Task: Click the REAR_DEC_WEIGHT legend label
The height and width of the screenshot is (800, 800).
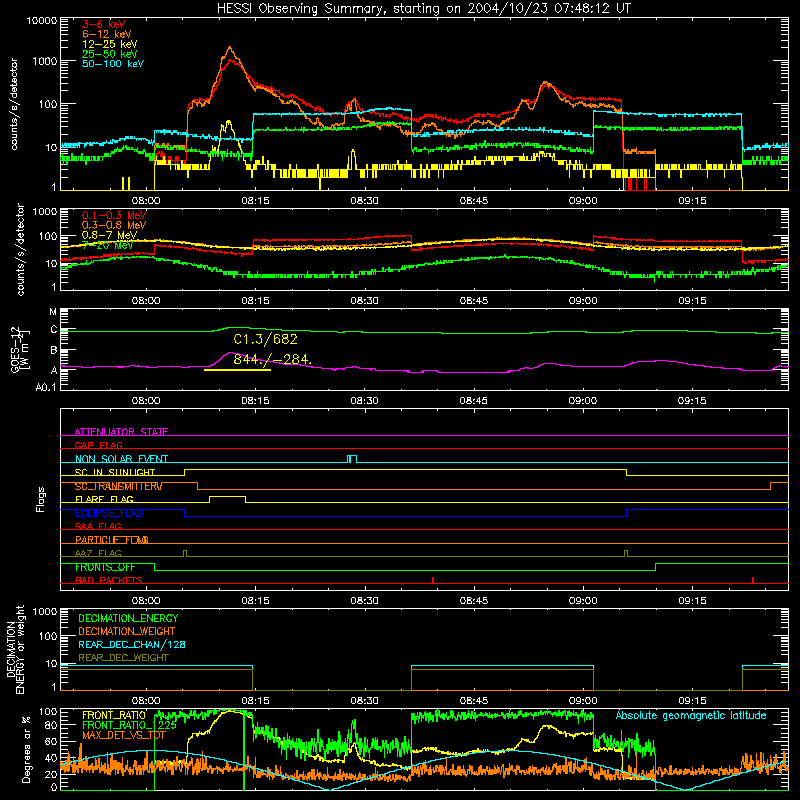Action: coord(123,658)
